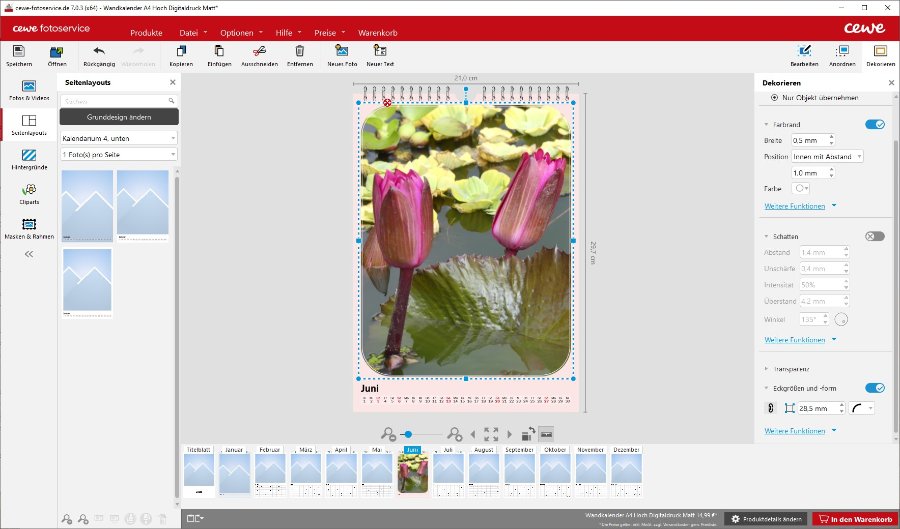Open the Position dropdown Innen mit Abstand
This screenshot has width=900, height=529.
[x=827, y=156]
